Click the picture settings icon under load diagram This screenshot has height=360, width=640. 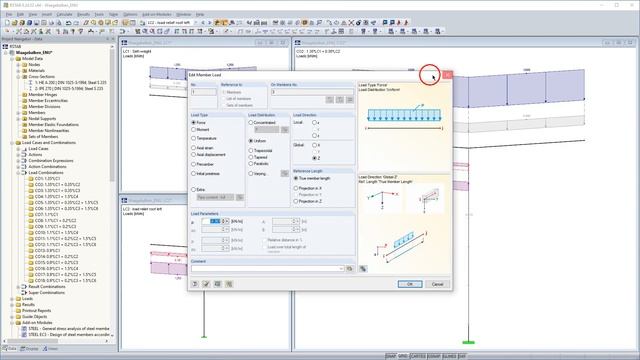[x=363, y=269]
